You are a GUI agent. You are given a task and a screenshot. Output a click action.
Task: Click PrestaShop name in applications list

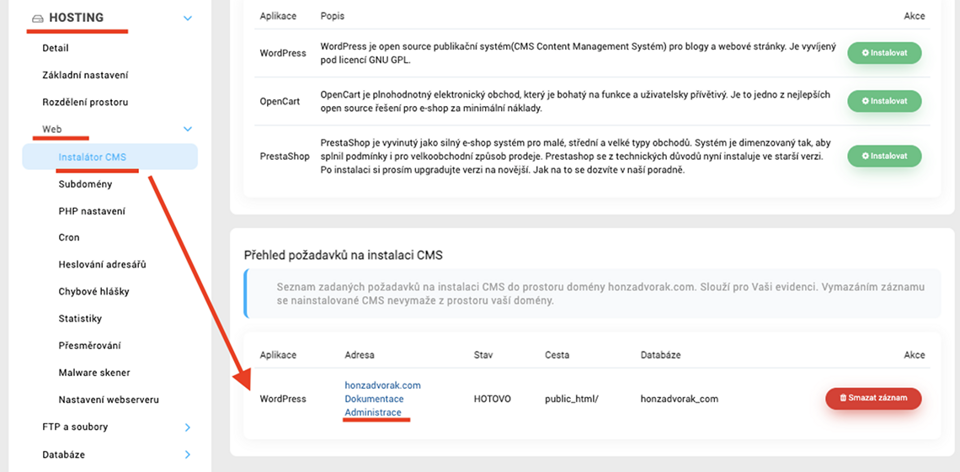(x=285, y=156)
